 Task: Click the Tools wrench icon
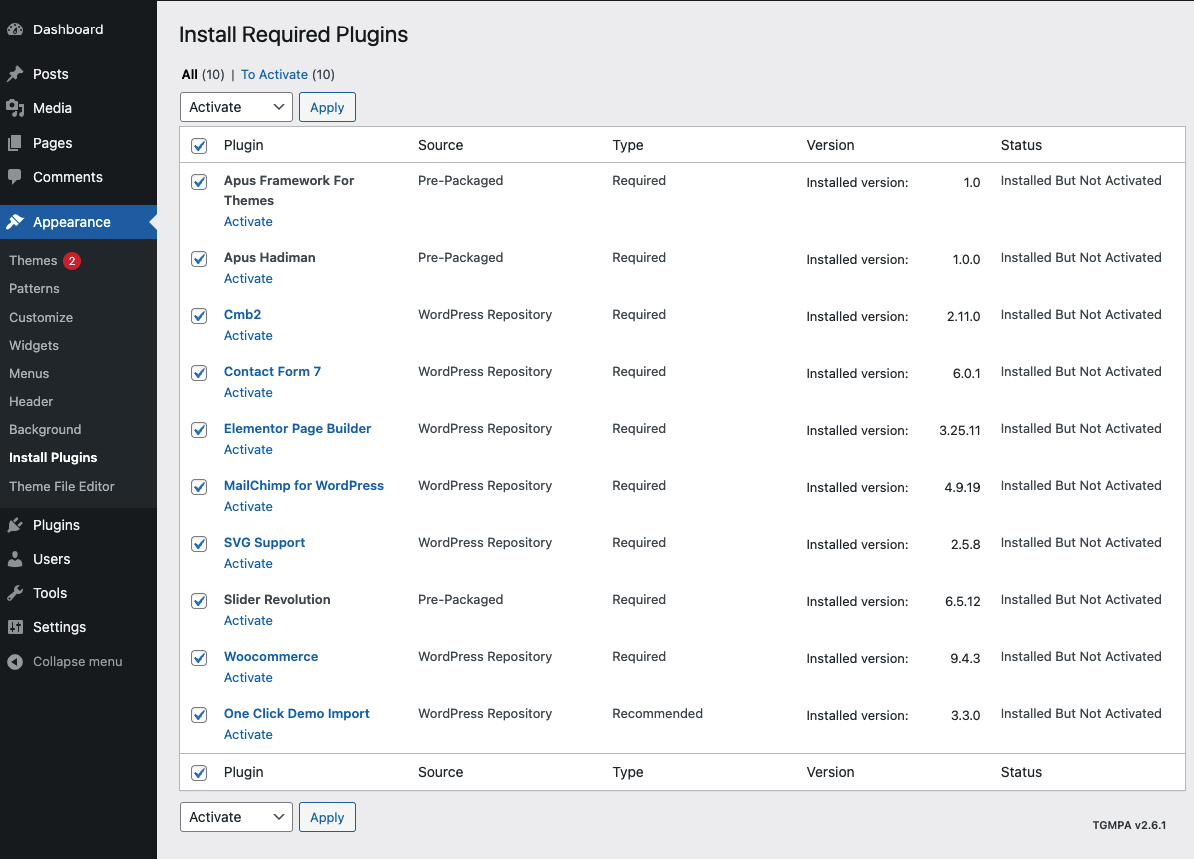tap(15, 593)
